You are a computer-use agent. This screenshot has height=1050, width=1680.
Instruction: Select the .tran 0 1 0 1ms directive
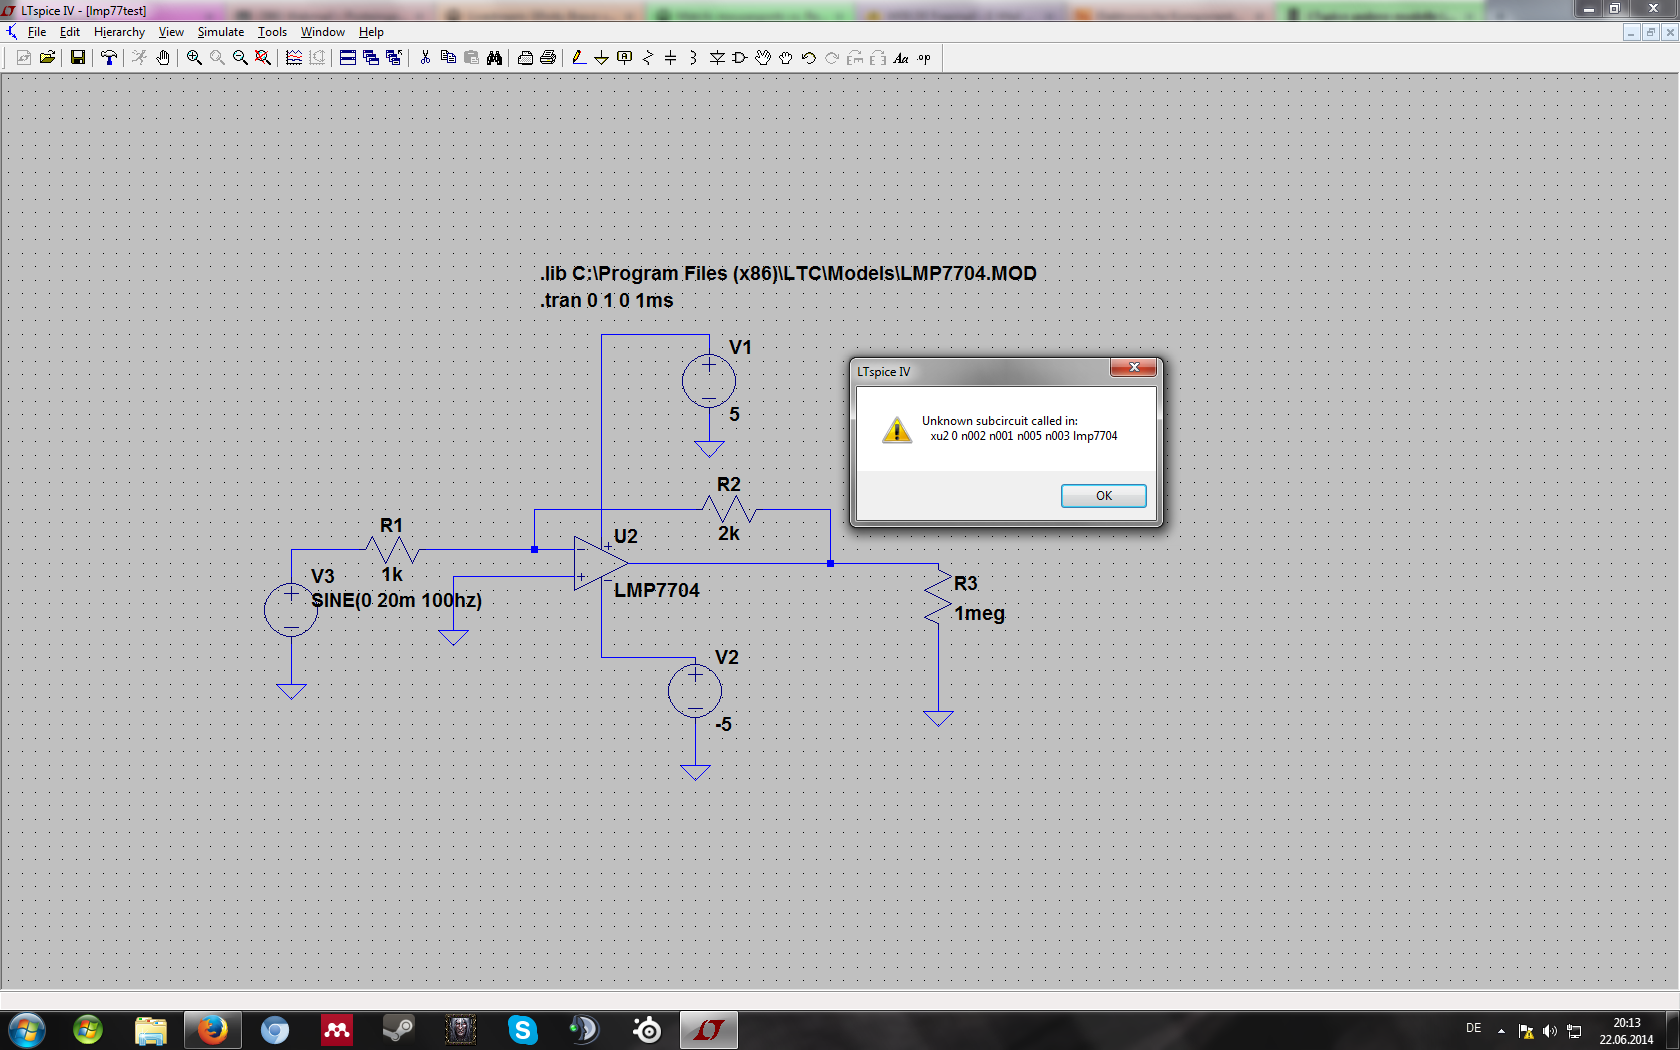(607, 300)
